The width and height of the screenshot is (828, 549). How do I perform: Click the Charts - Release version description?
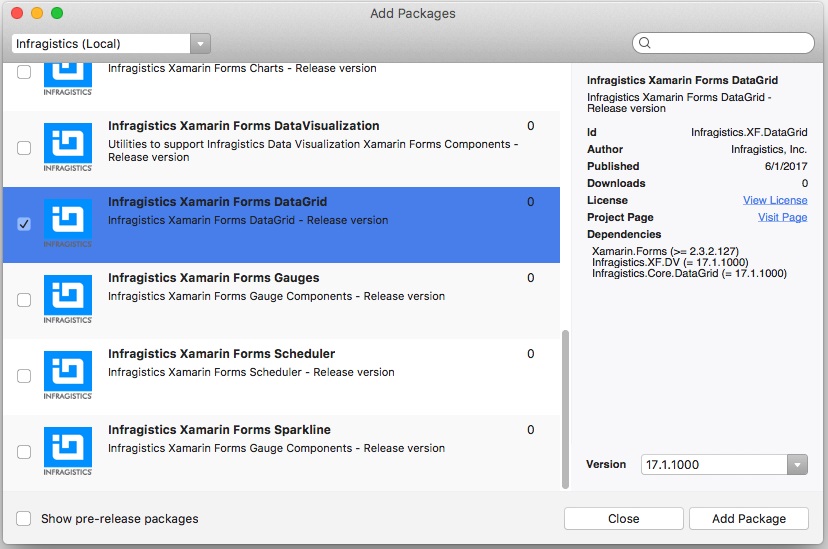(x=242, y=68)
